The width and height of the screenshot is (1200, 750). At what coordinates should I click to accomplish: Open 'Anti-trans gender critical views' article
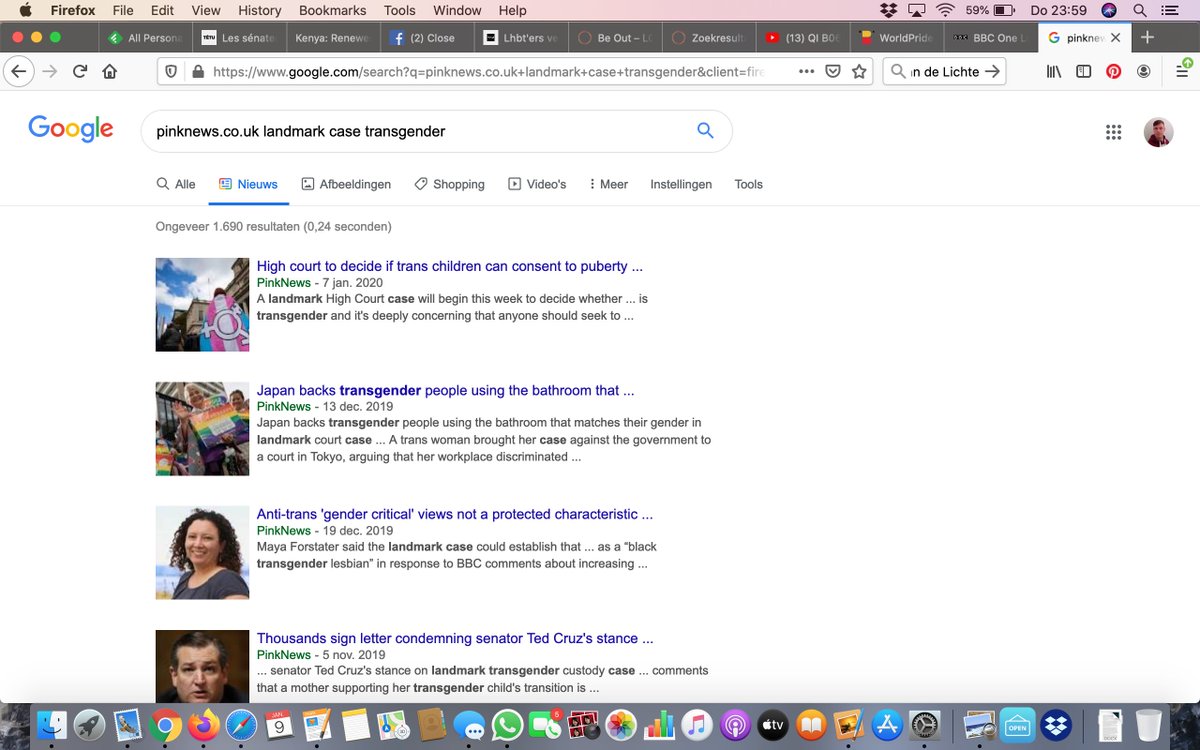pos(455,514)
